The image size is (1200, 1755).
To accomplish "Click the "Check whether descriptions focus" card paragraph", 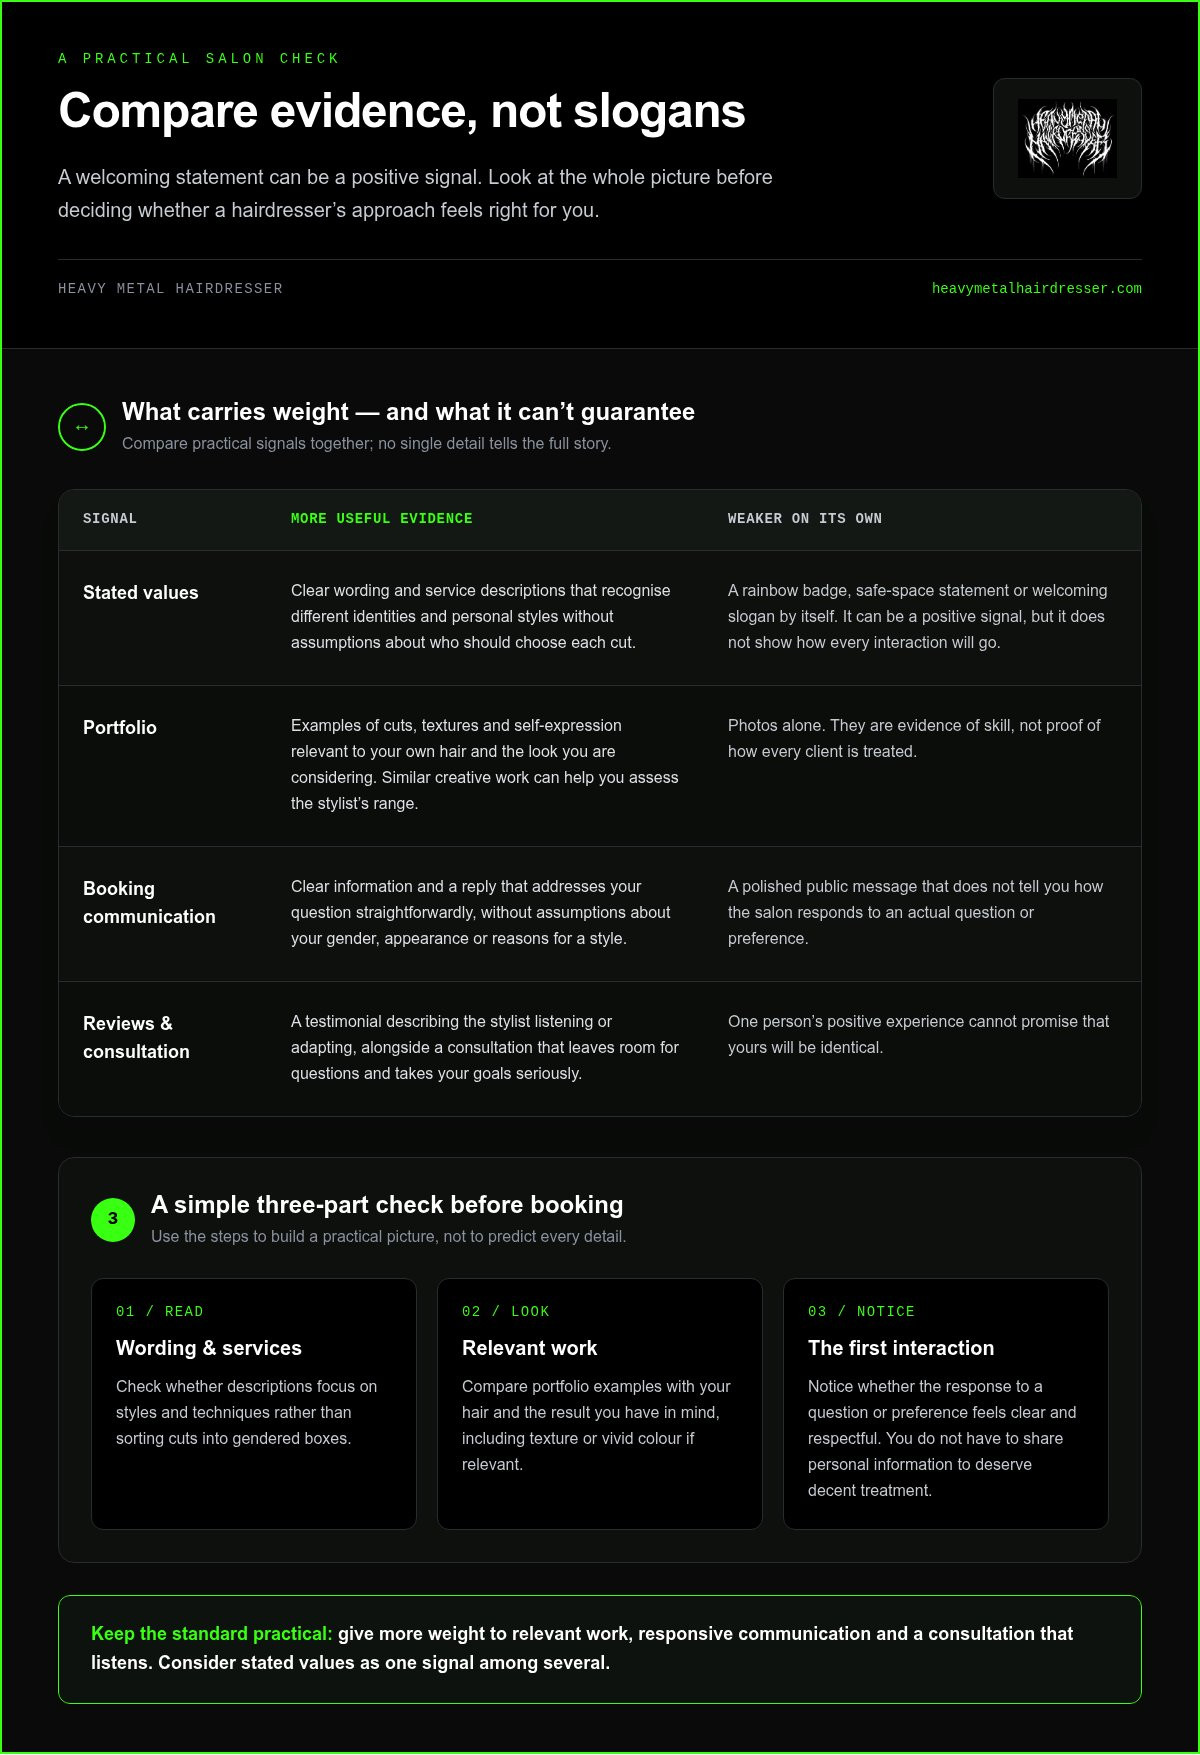I will (247, 1413).
